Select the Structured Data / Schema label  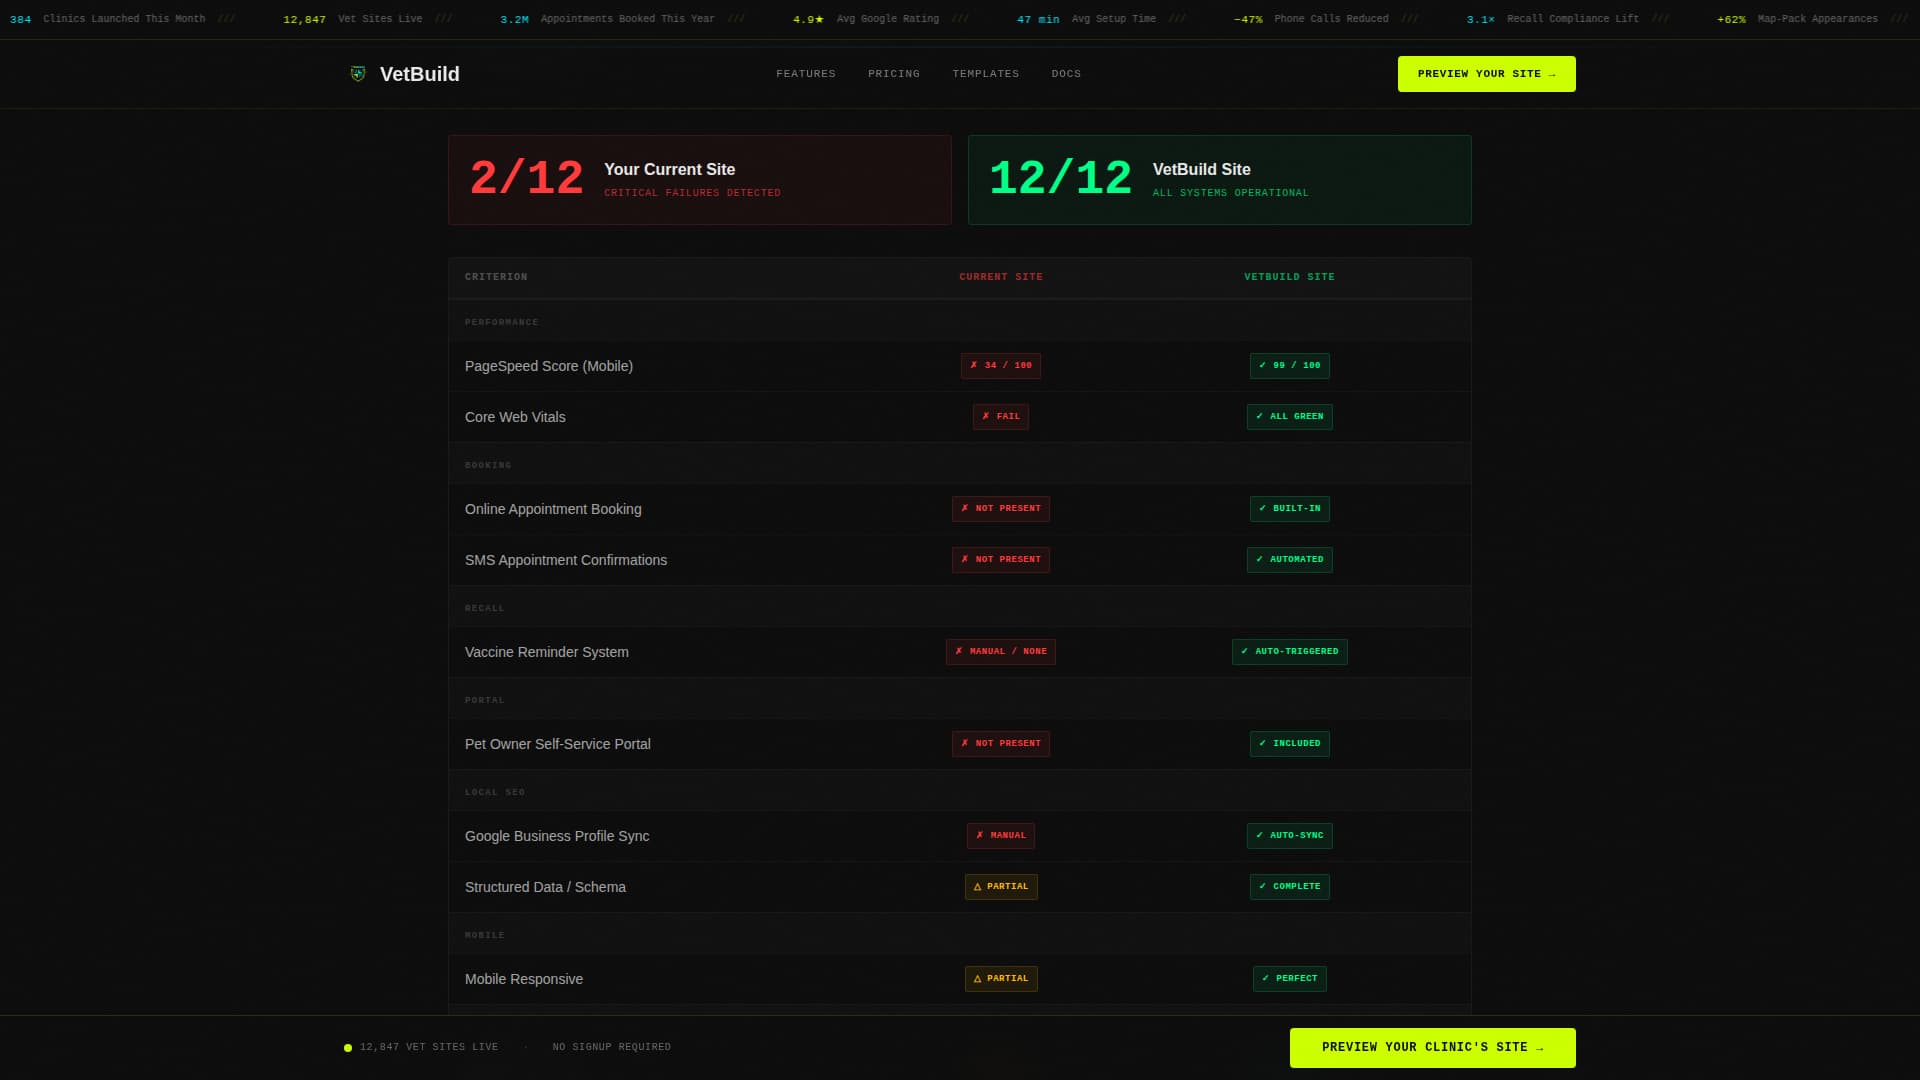[545, 887]
